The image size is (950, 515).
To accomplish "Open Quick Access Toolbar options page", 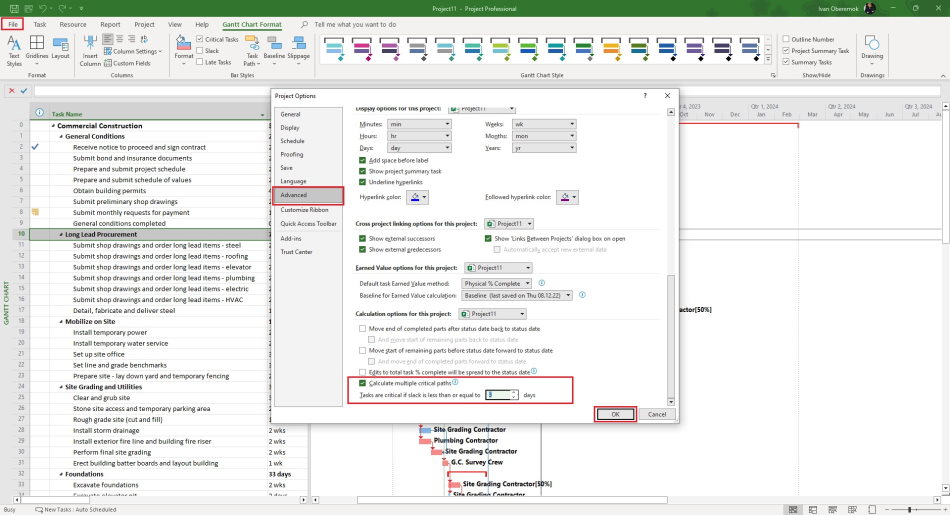I will click(x=308, y=224).
